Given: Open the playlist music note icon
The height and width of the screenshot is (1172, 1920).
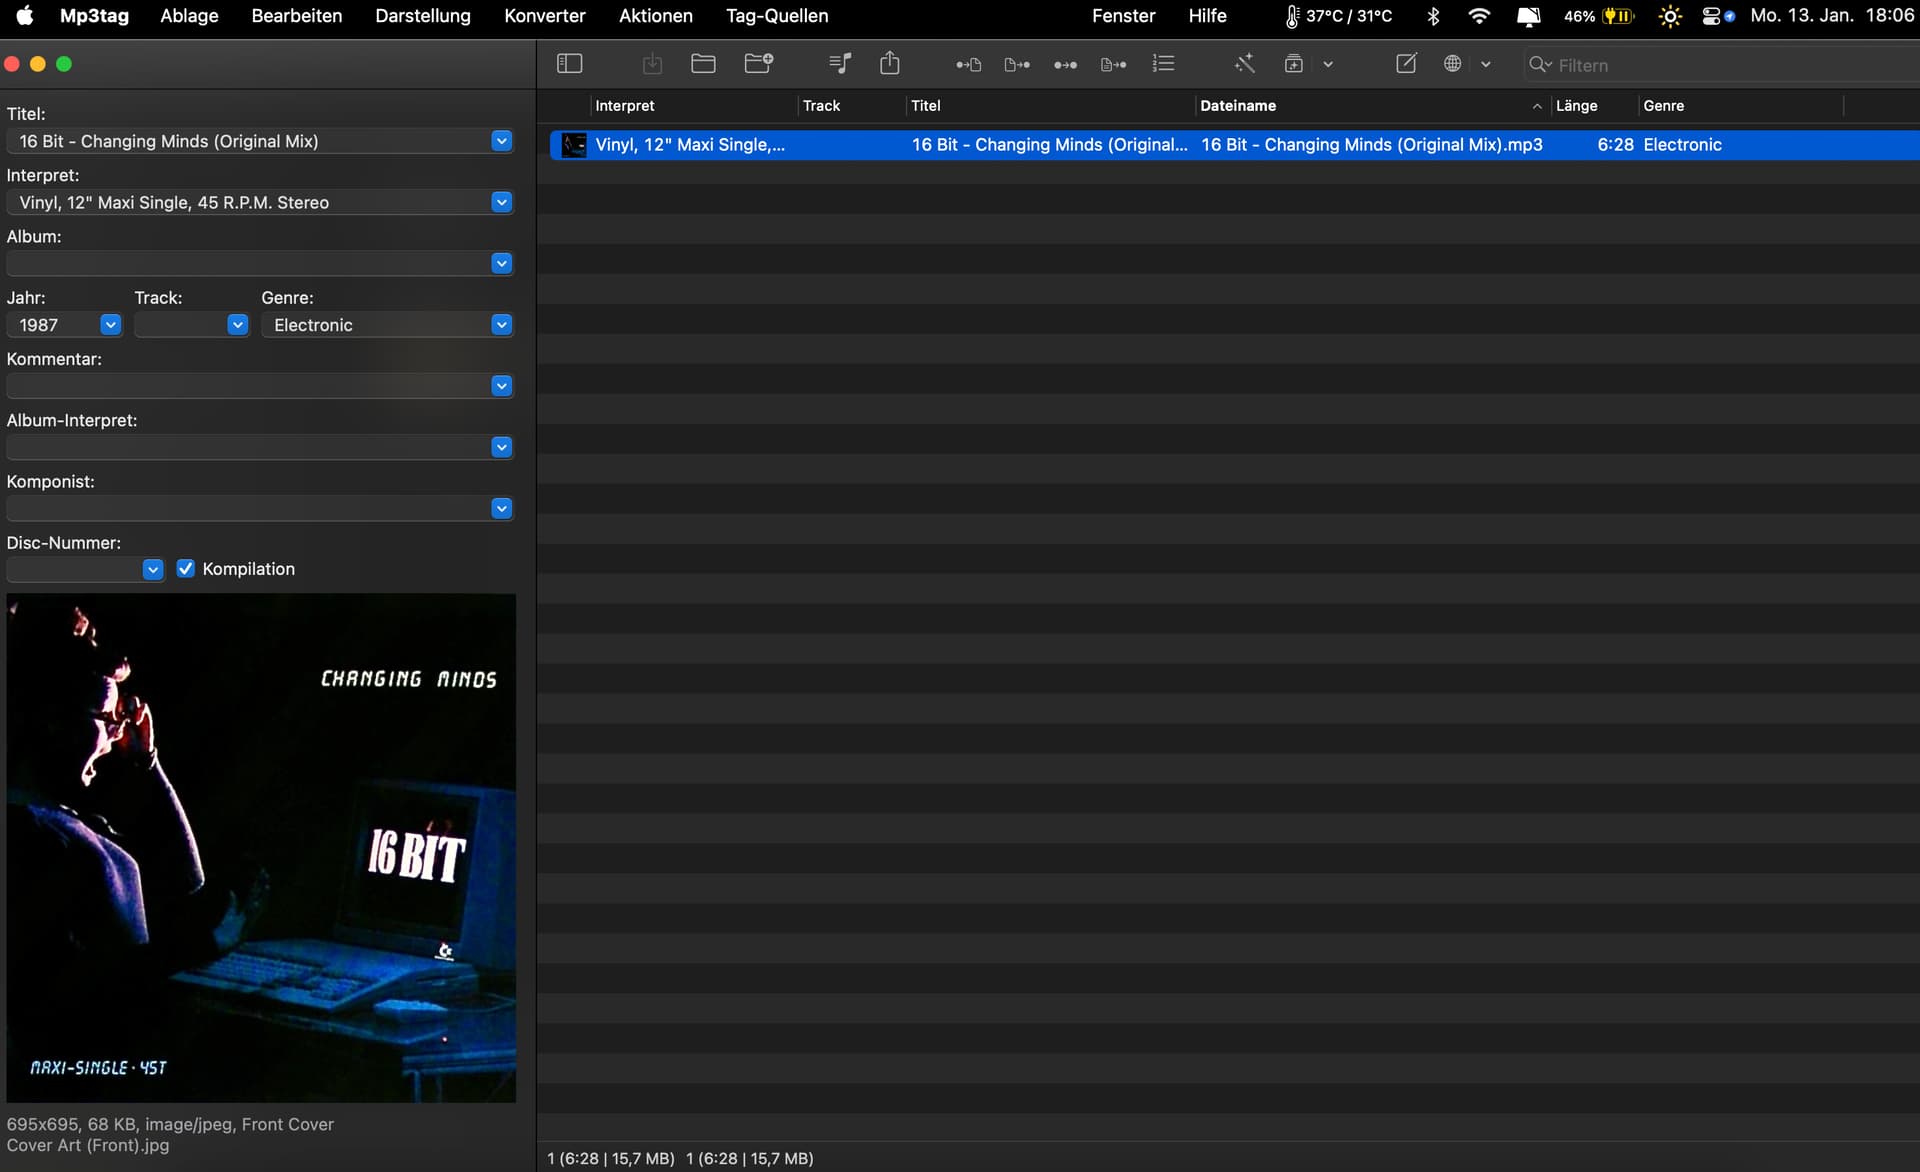Looking at the screenshot, I should coord(840,64).
